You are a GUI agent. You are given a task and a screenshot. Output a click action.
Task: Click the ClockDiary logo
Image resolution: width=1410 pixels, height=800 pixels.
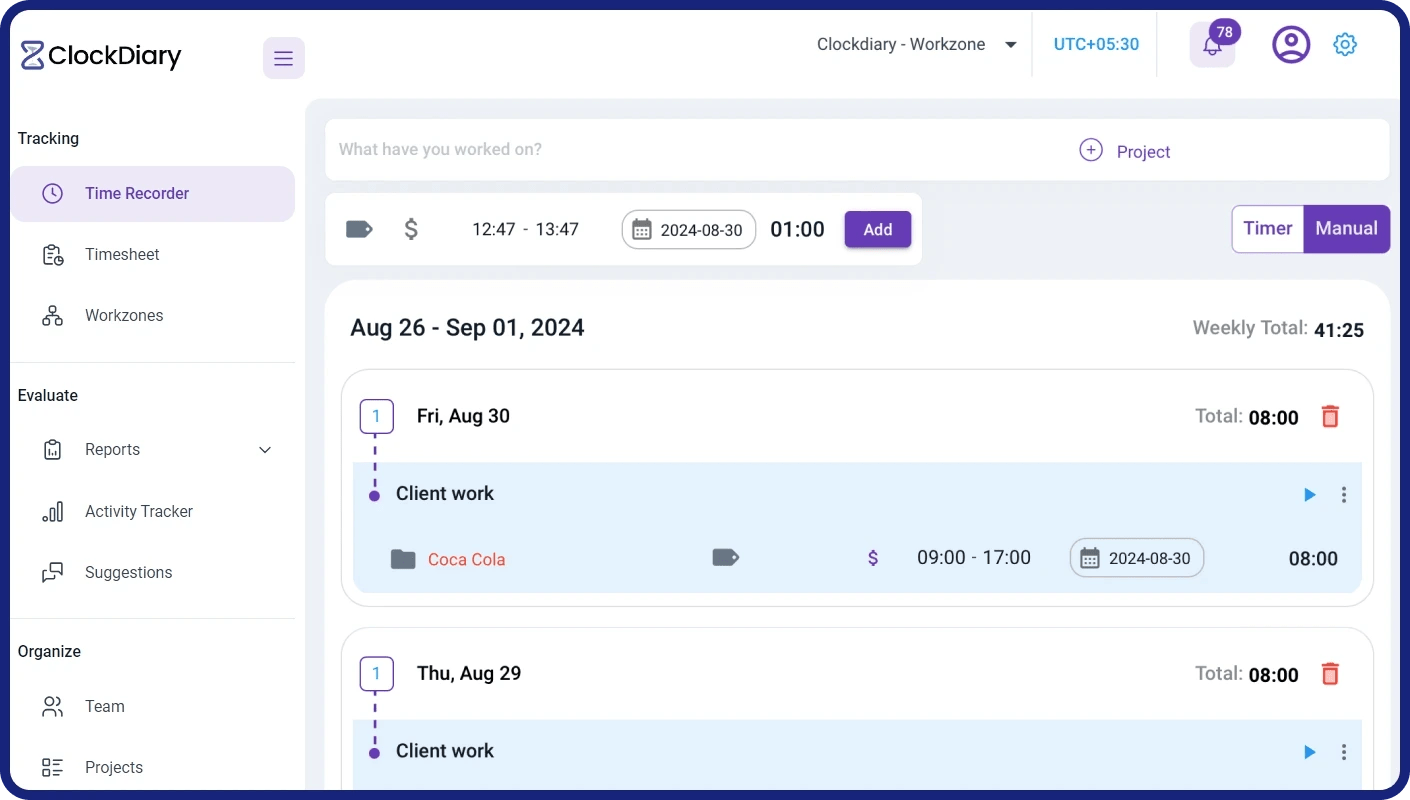[x=101, y=56]
